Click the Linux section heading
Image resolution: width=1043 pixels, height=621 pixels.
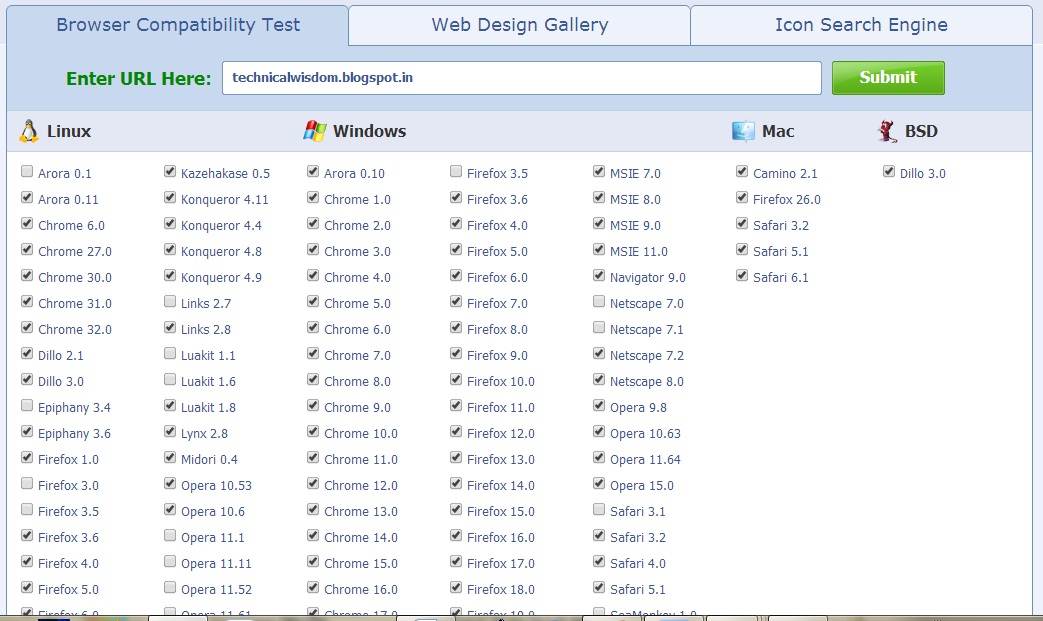pyautogui.click(x=69, y=131)
